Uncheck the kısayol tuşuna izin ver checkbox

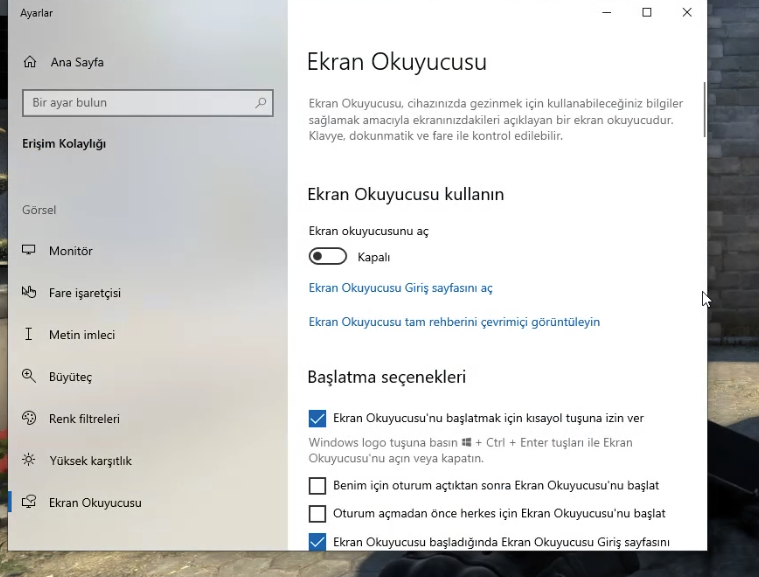point(317,418)
